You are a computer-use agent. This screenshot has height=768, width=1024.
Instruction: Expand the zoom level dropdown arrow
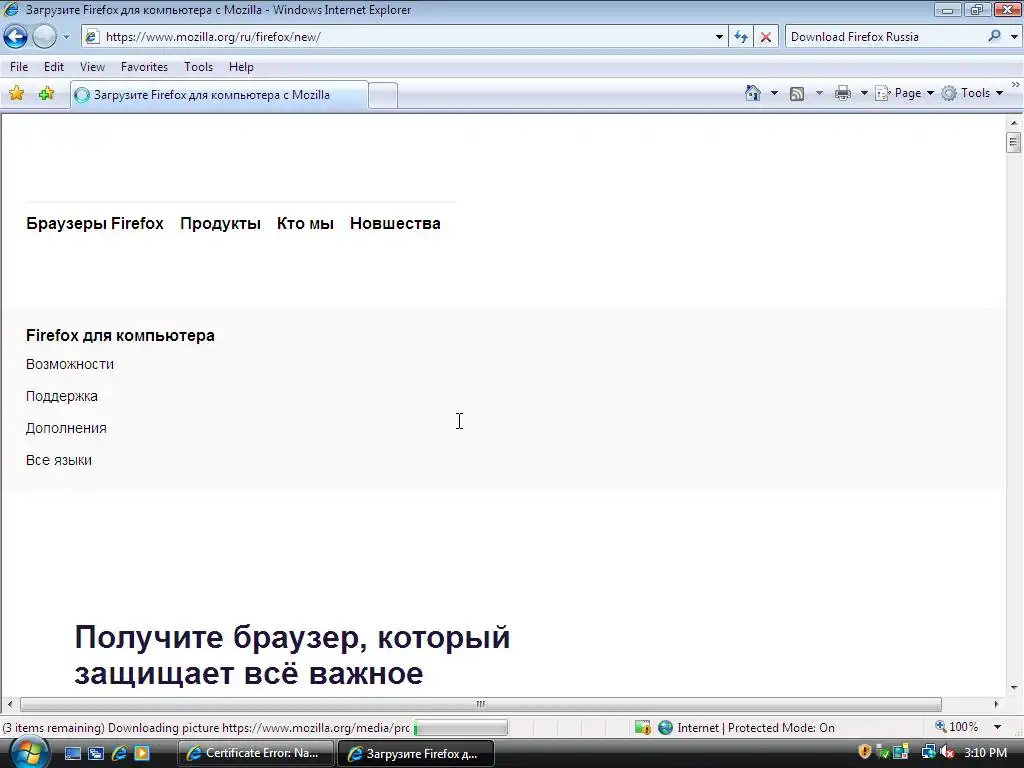pos(997,728)
